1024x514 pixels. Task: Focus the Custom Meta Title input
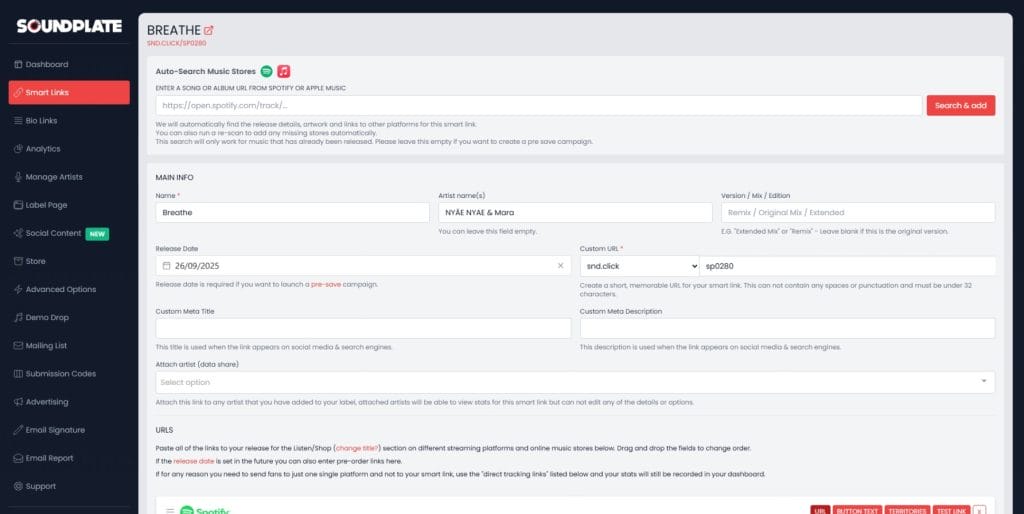[x=363, y=328]
